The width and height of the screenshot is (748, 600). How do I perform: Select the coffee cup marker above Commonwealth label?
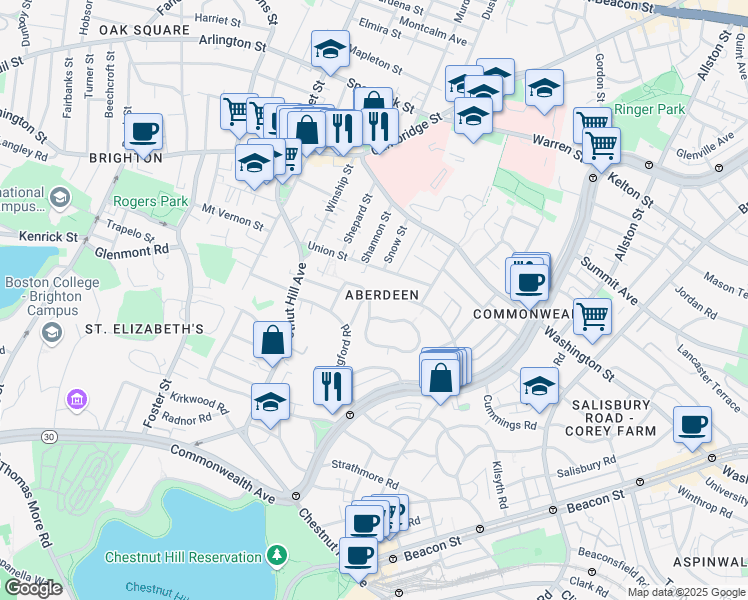(x=529, y=281)
